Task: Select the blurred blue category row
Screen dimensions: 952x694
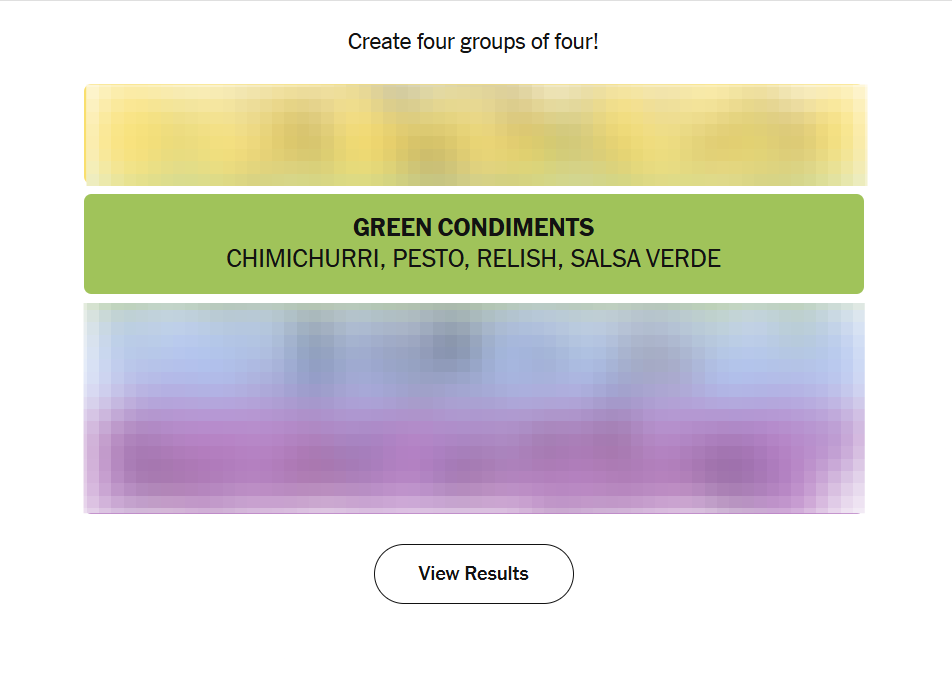Action: pos(473,355)
